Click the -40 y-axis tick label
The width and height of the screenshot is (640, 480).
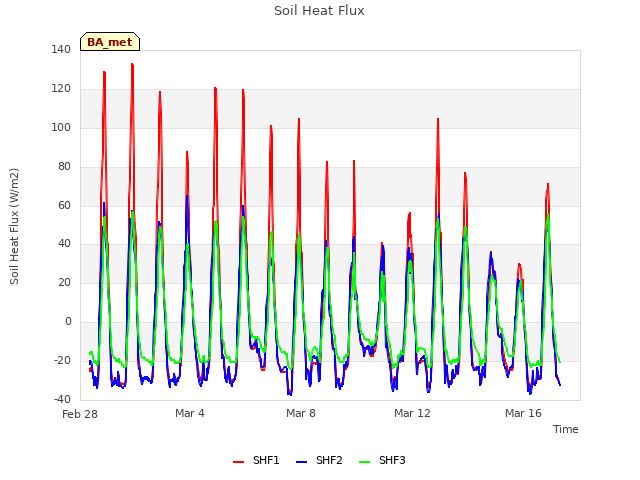pos(62,399)
